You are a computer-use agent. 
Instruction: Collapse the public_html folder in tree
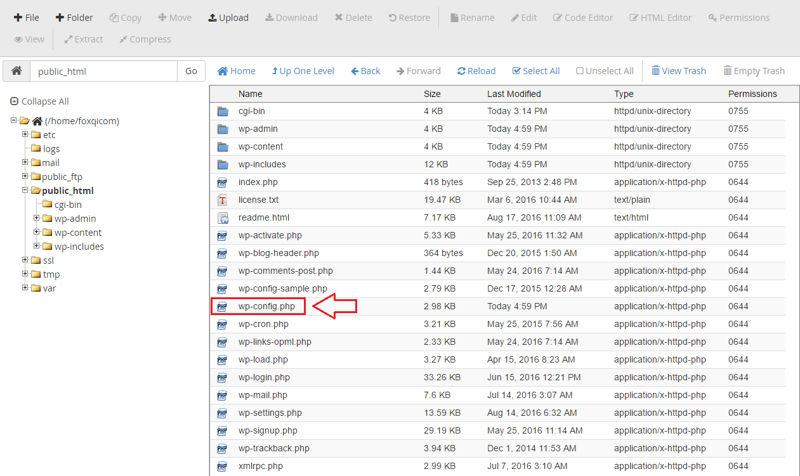[x=25, y=190]
